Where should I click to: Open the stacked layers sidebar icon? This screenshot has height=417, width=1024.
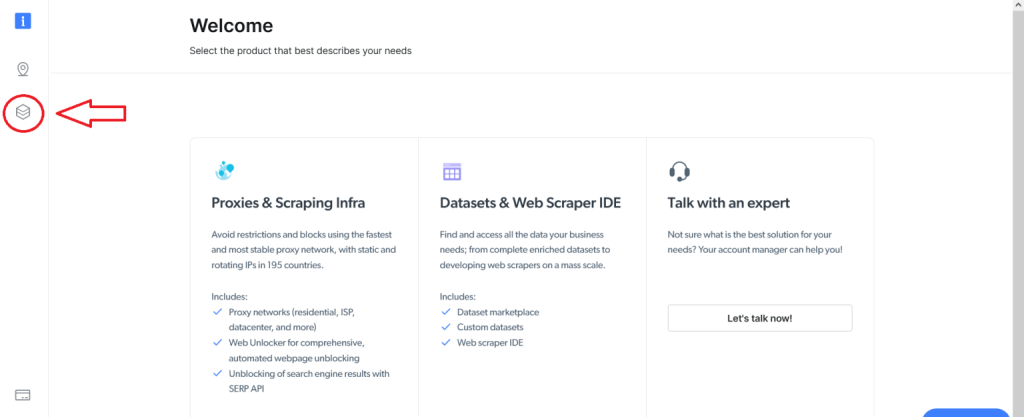pyautogui.click(x=23, y=112)
